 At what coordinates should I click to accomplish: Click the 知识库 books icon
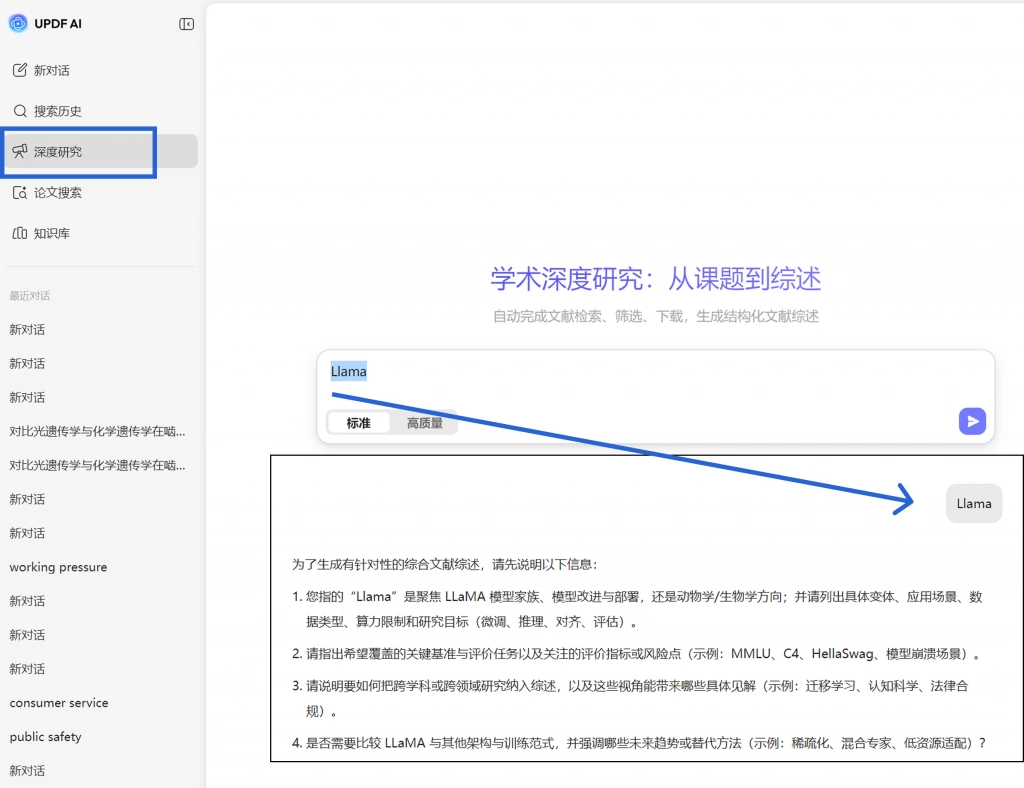pyautogui.click(x=20, y=233)
